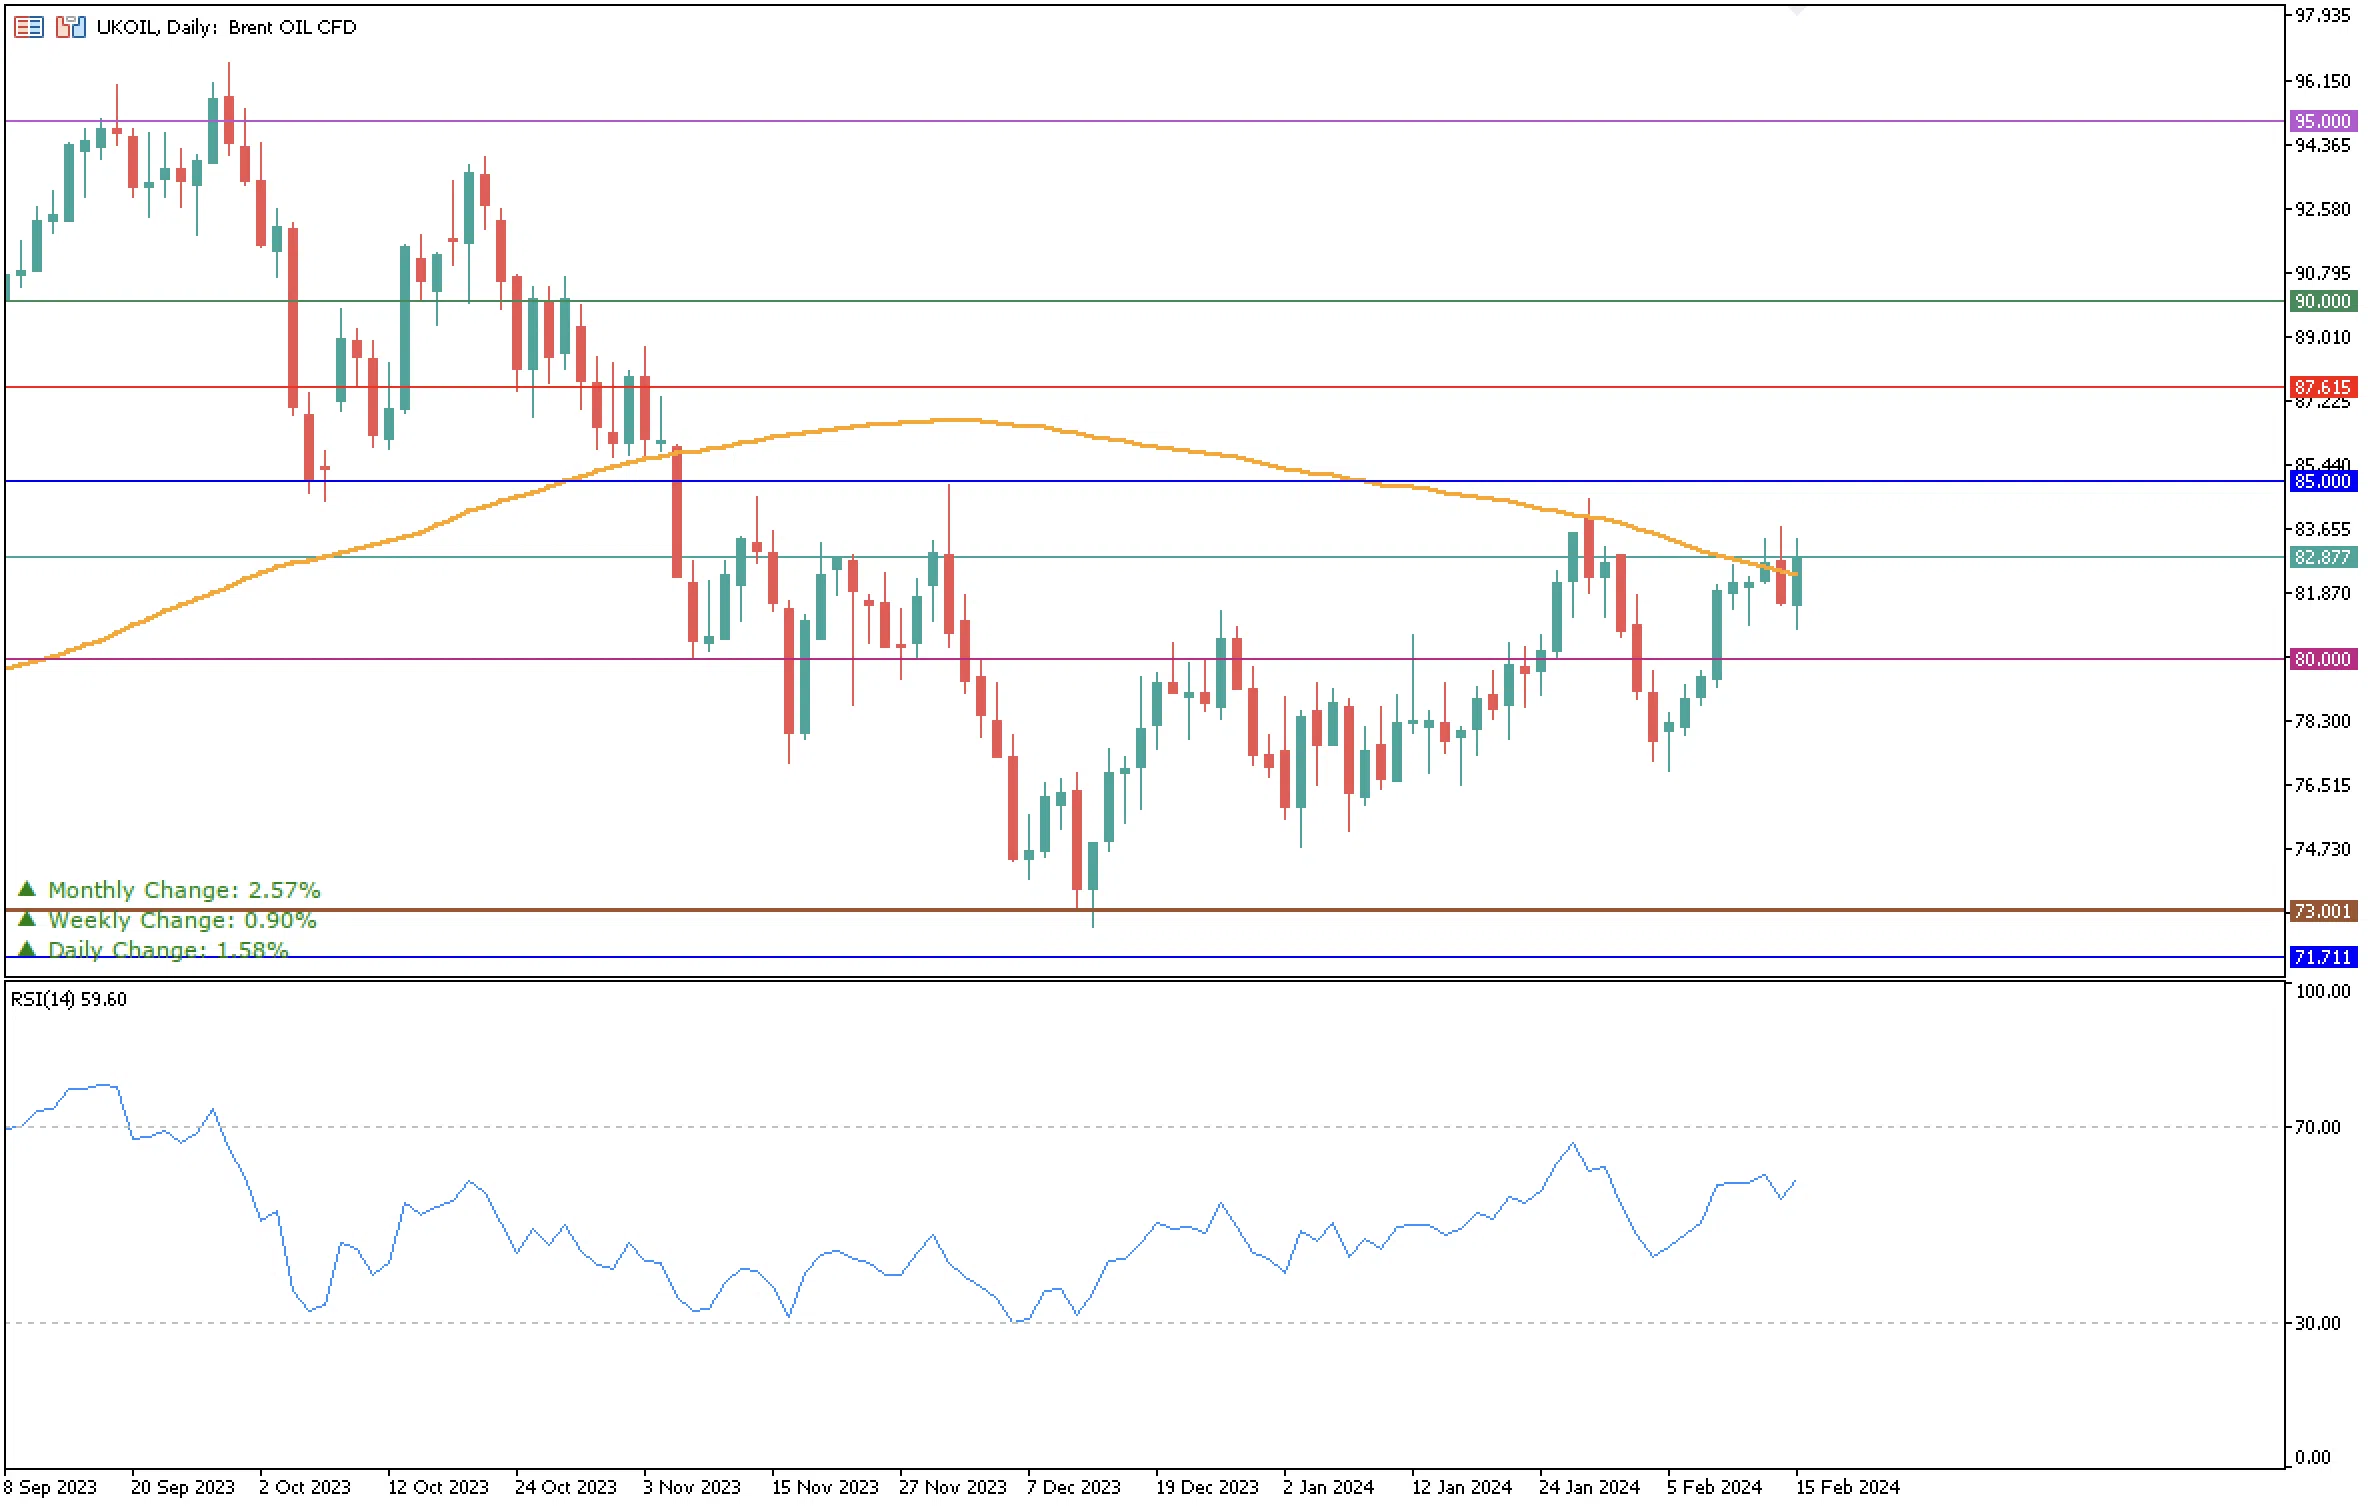Click the 7 Dec 2023 date marker

tap(1072, 1487)
